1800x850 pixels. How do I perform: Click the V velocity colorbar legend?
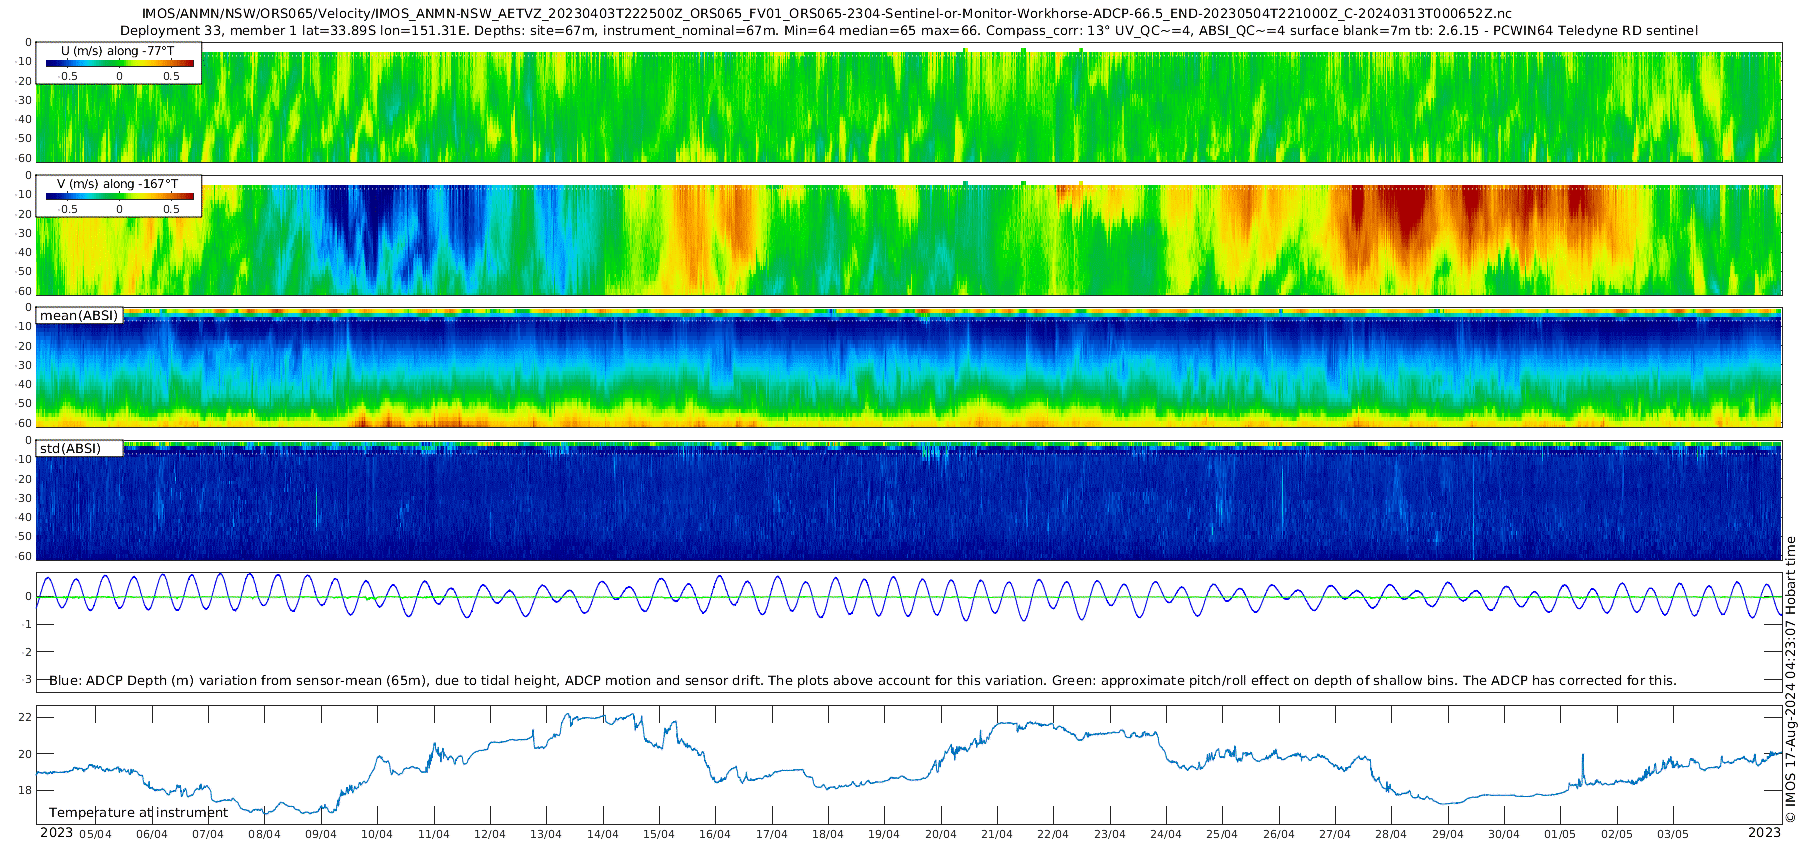pyautogui.click(x=119, y=196)
